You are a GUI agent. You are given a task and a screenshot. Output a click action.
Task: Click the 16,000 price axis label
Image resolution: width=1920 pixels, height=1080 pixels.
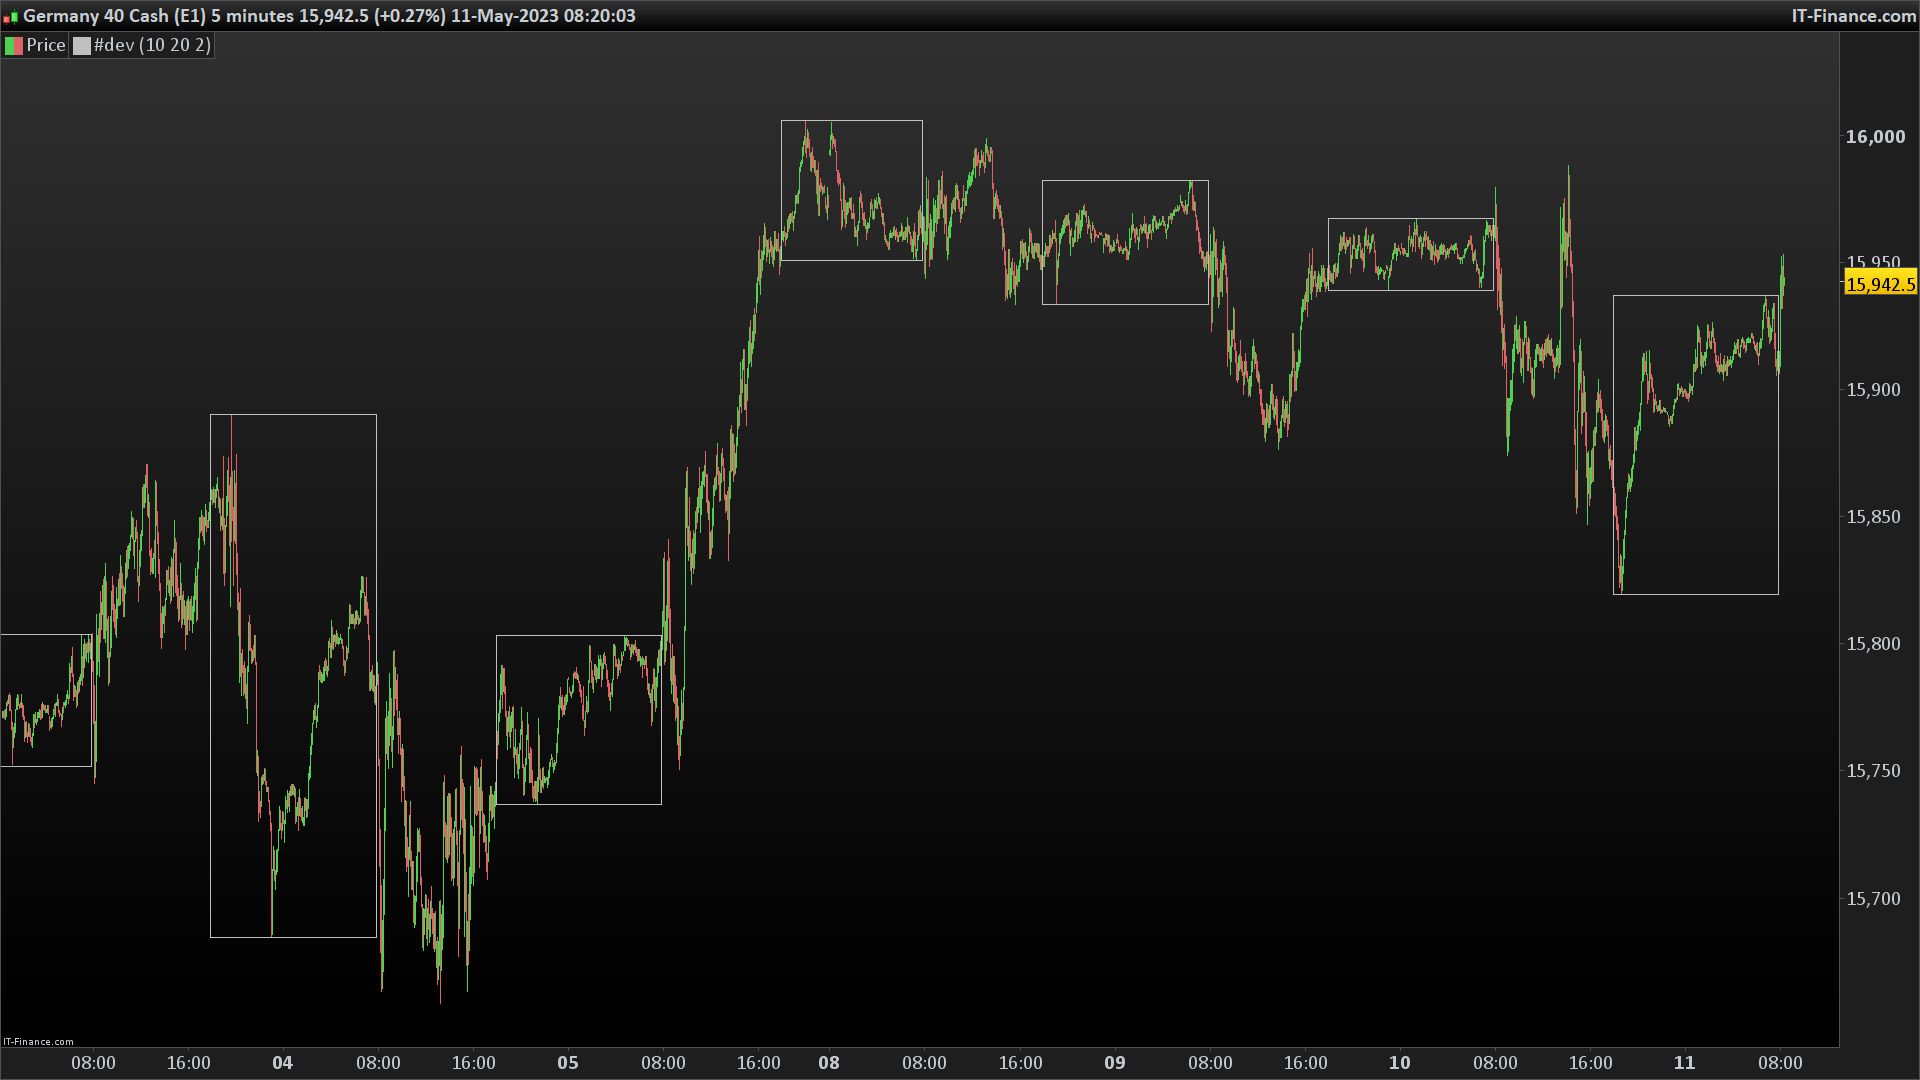[1875, 137]
